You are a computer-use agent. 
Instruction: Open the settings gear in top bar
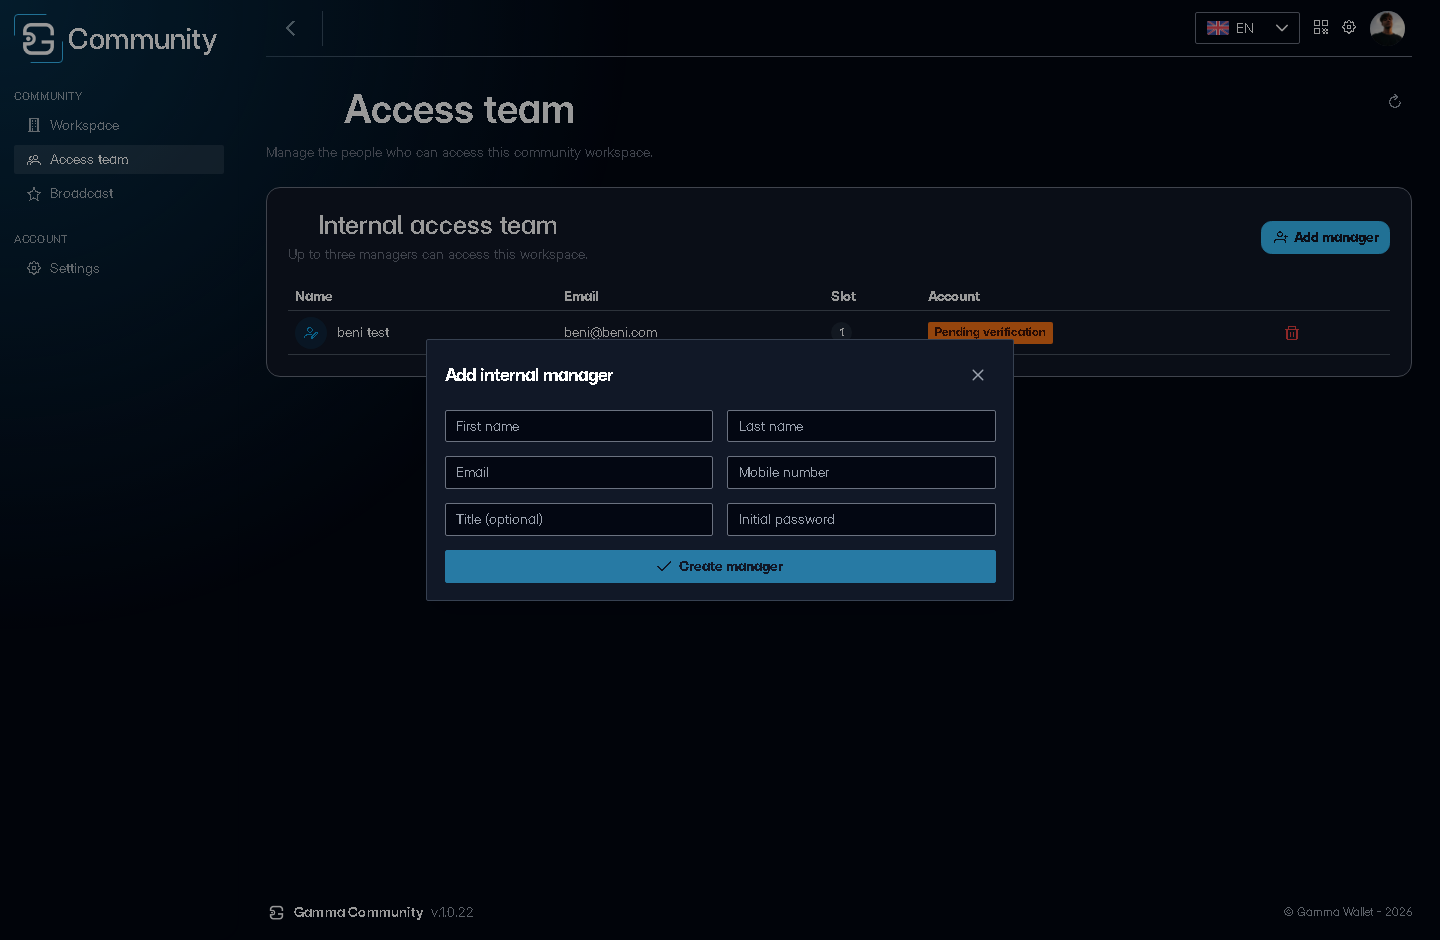[1349, 27]
